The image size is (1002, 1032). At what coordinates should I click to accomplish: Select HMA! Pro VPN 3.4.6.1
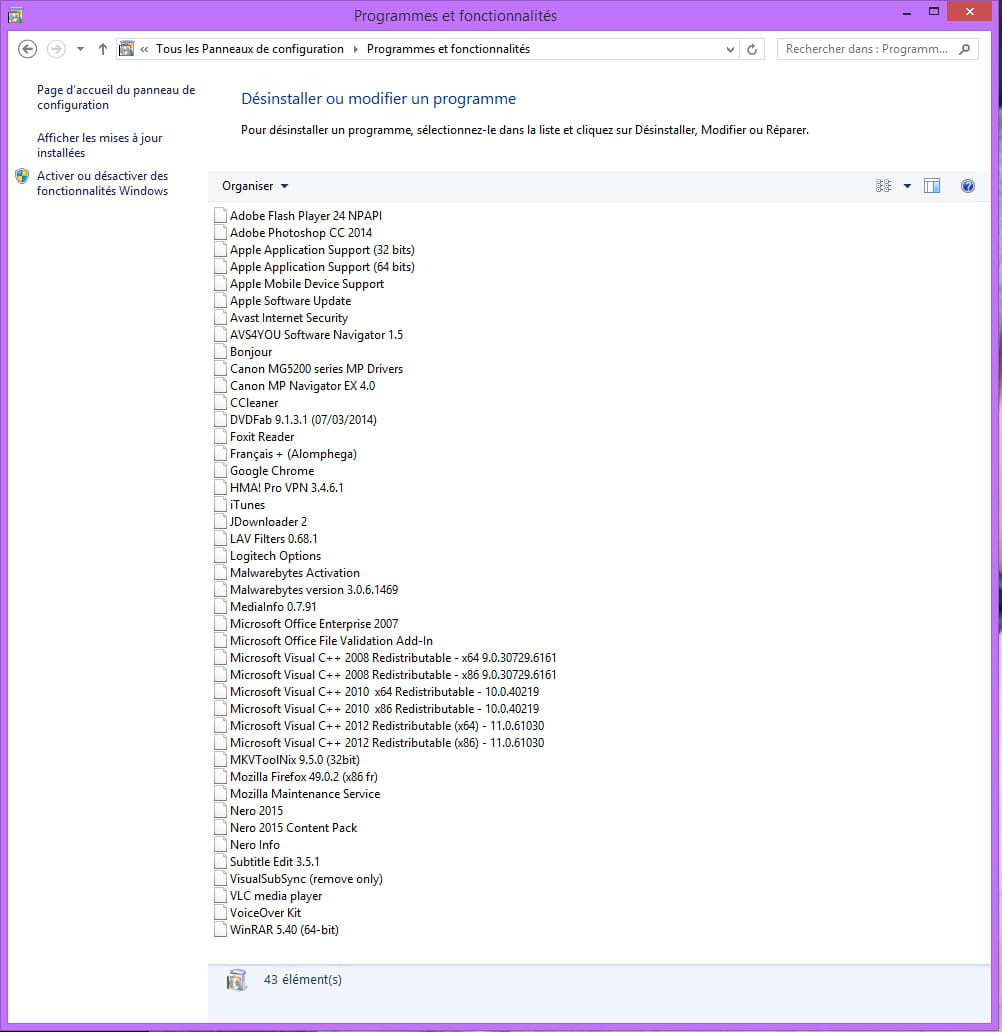tap(286, 488)
